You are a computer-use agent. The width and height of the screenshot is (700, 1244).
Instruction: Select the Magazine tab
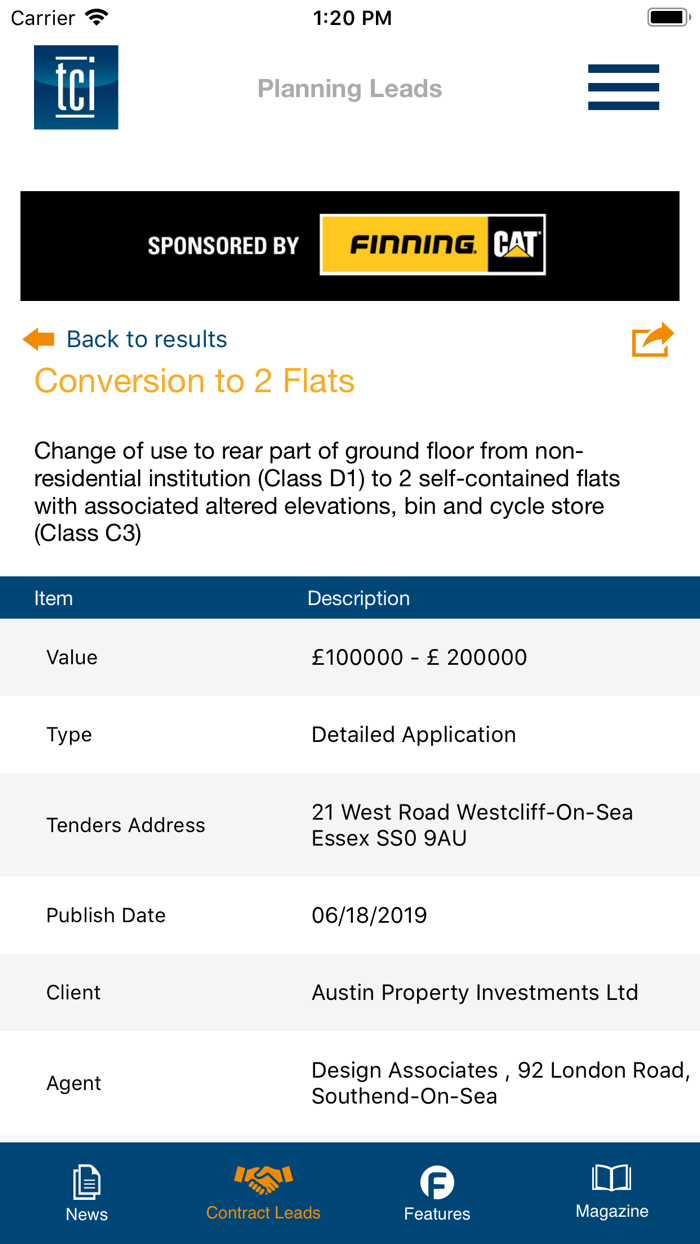pyautogui.click(x=612, y=1190)
